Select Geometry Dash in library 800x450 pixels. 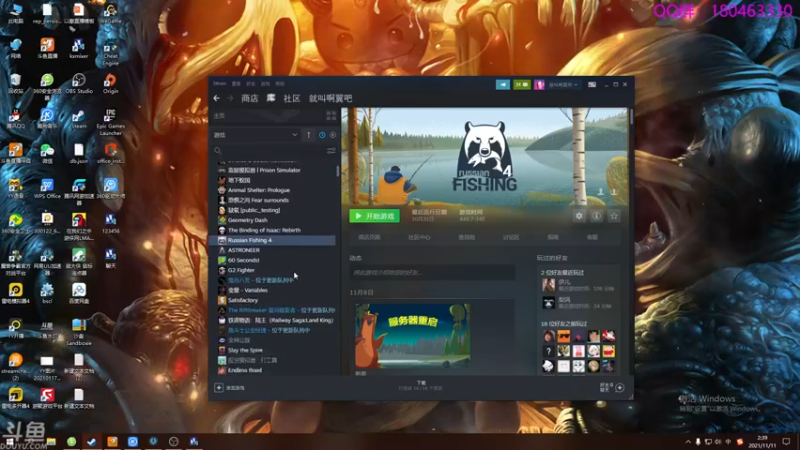coord(273,220)
